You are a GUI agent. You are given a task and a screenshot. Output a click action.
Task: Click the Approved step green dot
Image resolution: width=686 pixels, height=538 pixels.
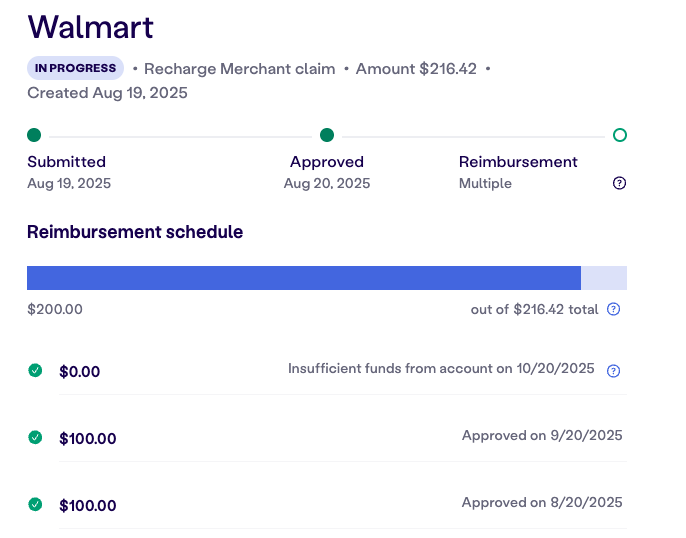tap(327, 135)
